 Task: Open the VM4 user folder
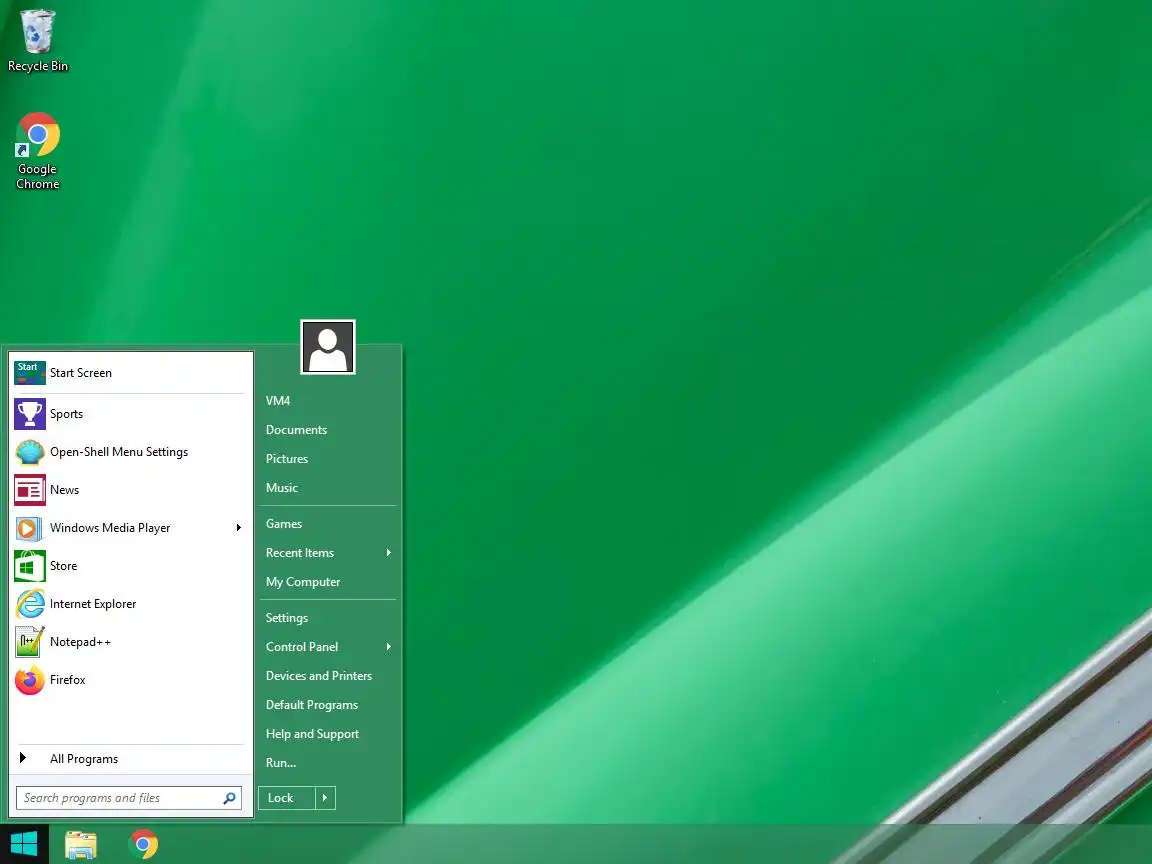click(x=278, y=400)
